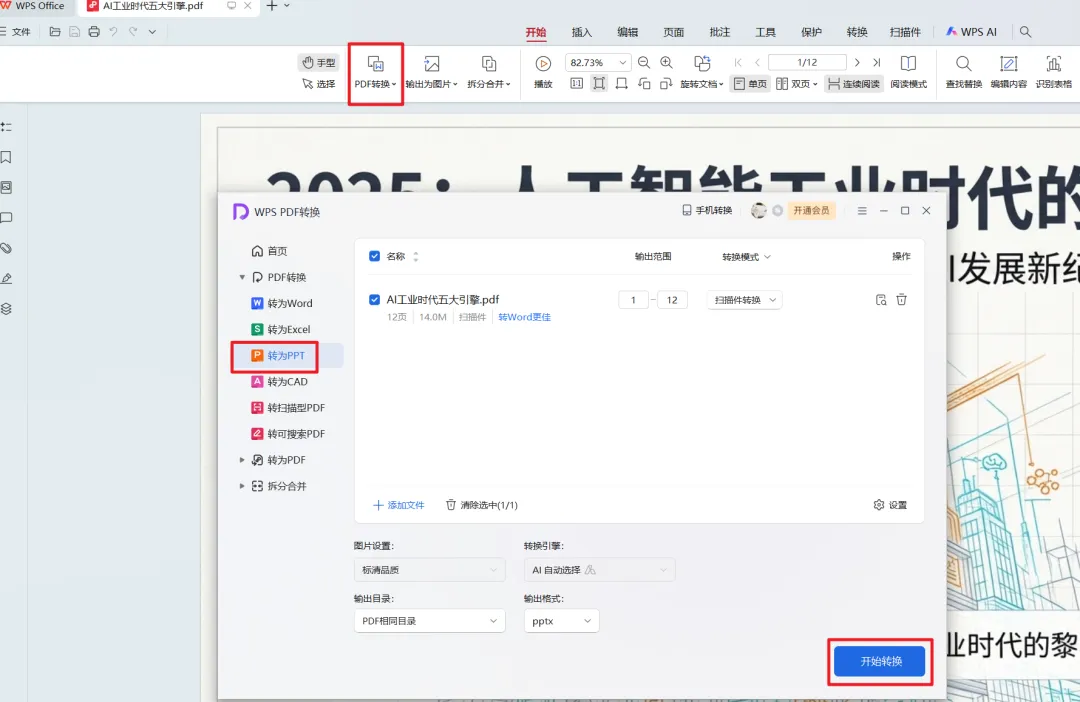
Task: Click the 识别表格 recognize table icon
Action: point(1054,64)
